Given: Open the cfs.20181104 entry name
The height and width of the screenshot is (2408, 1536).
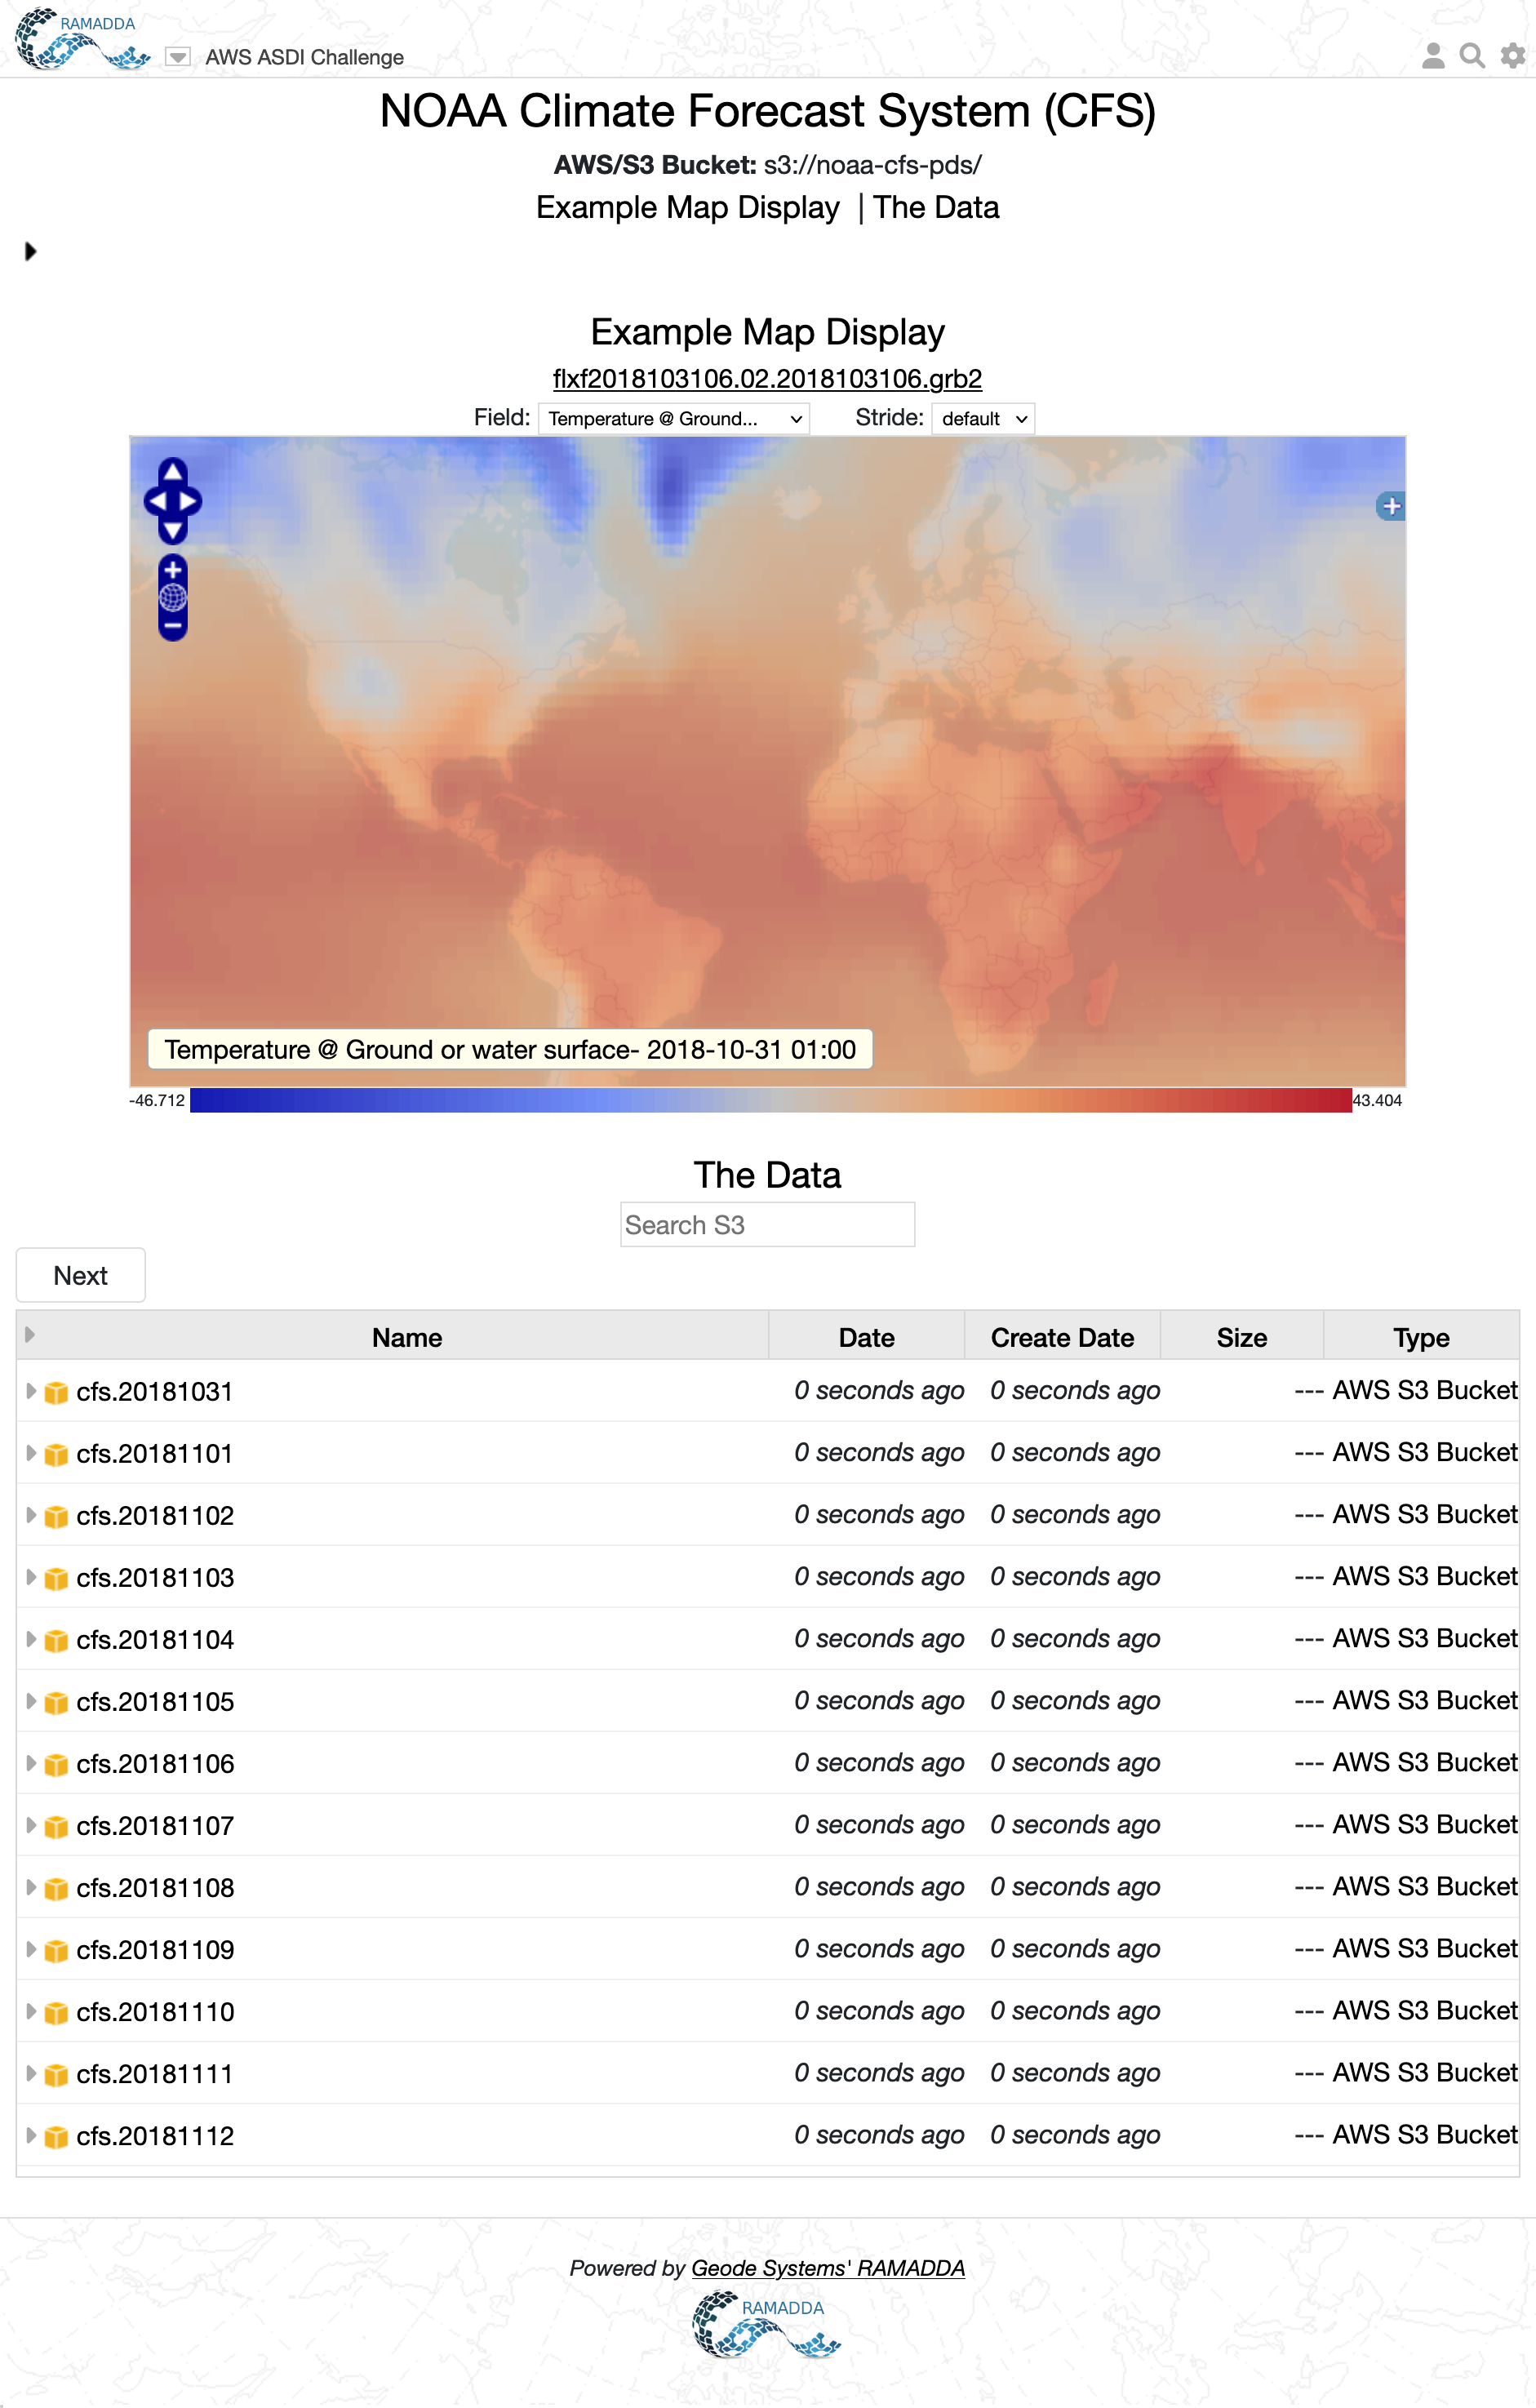Looking at the screenshot, I should point(155,1640).
